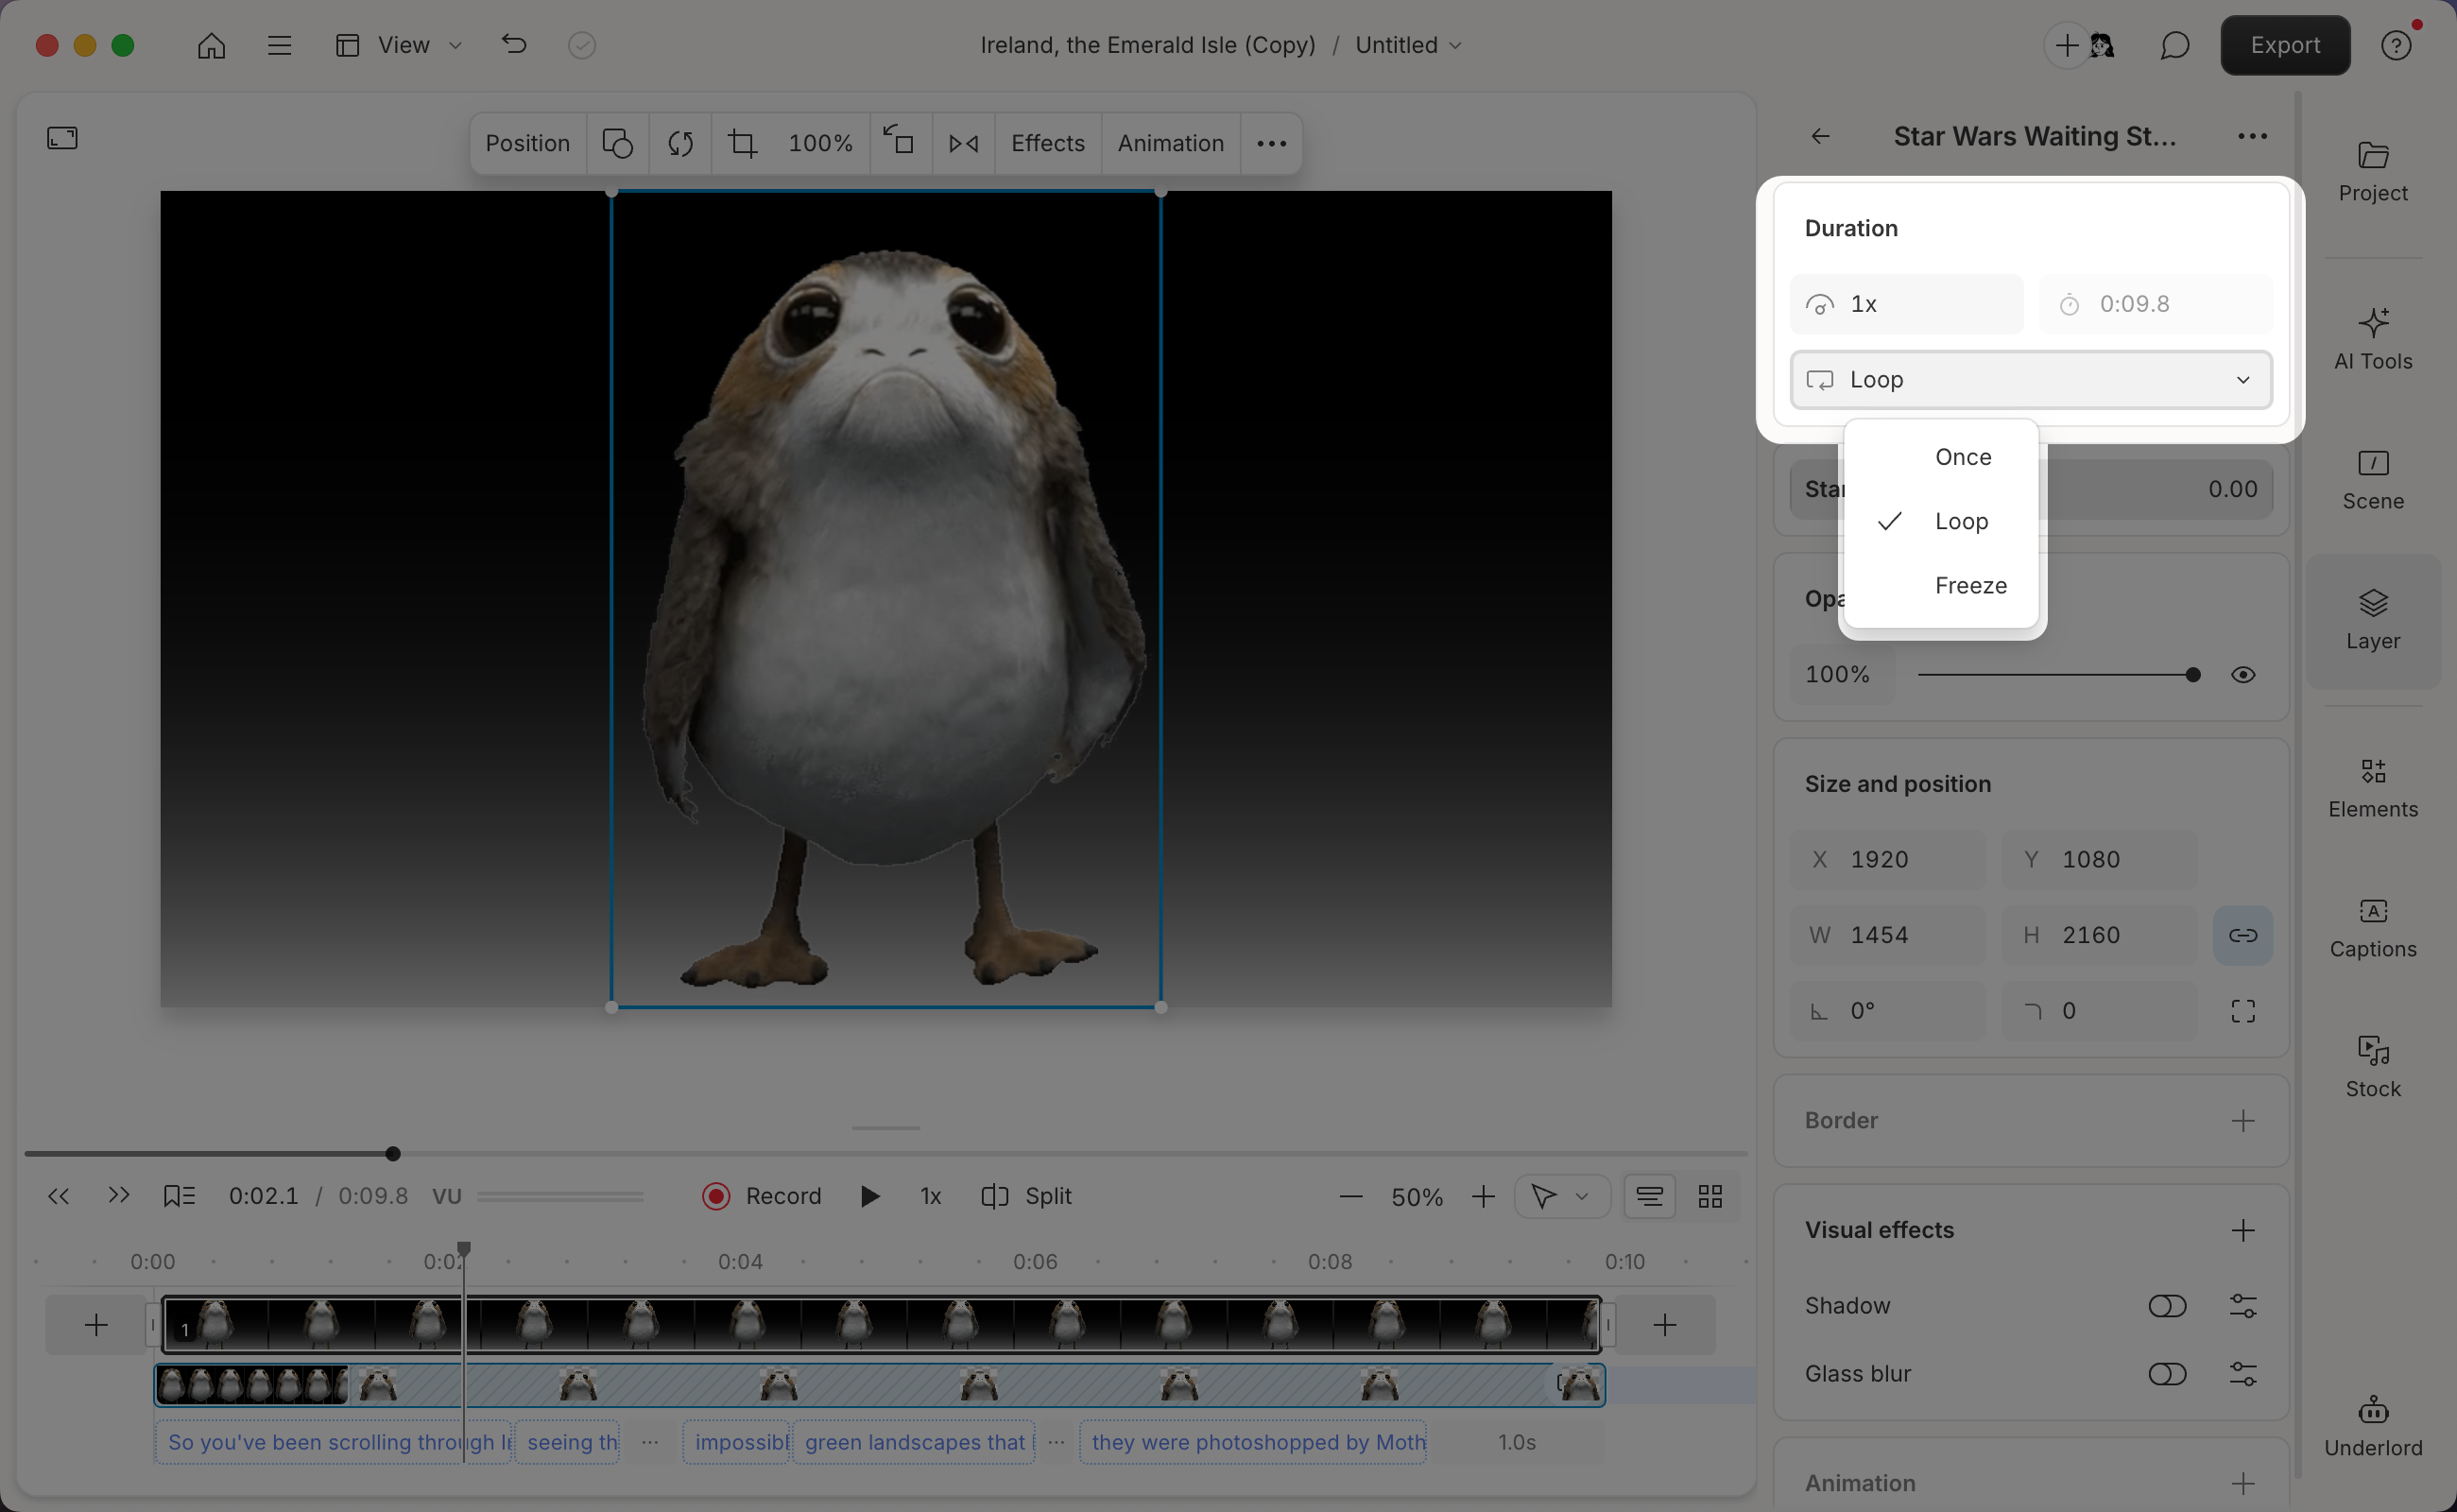Open the AI Tools sidebar panel
Viewport: 2457px width, 1512px height.
click(2373, 340)
